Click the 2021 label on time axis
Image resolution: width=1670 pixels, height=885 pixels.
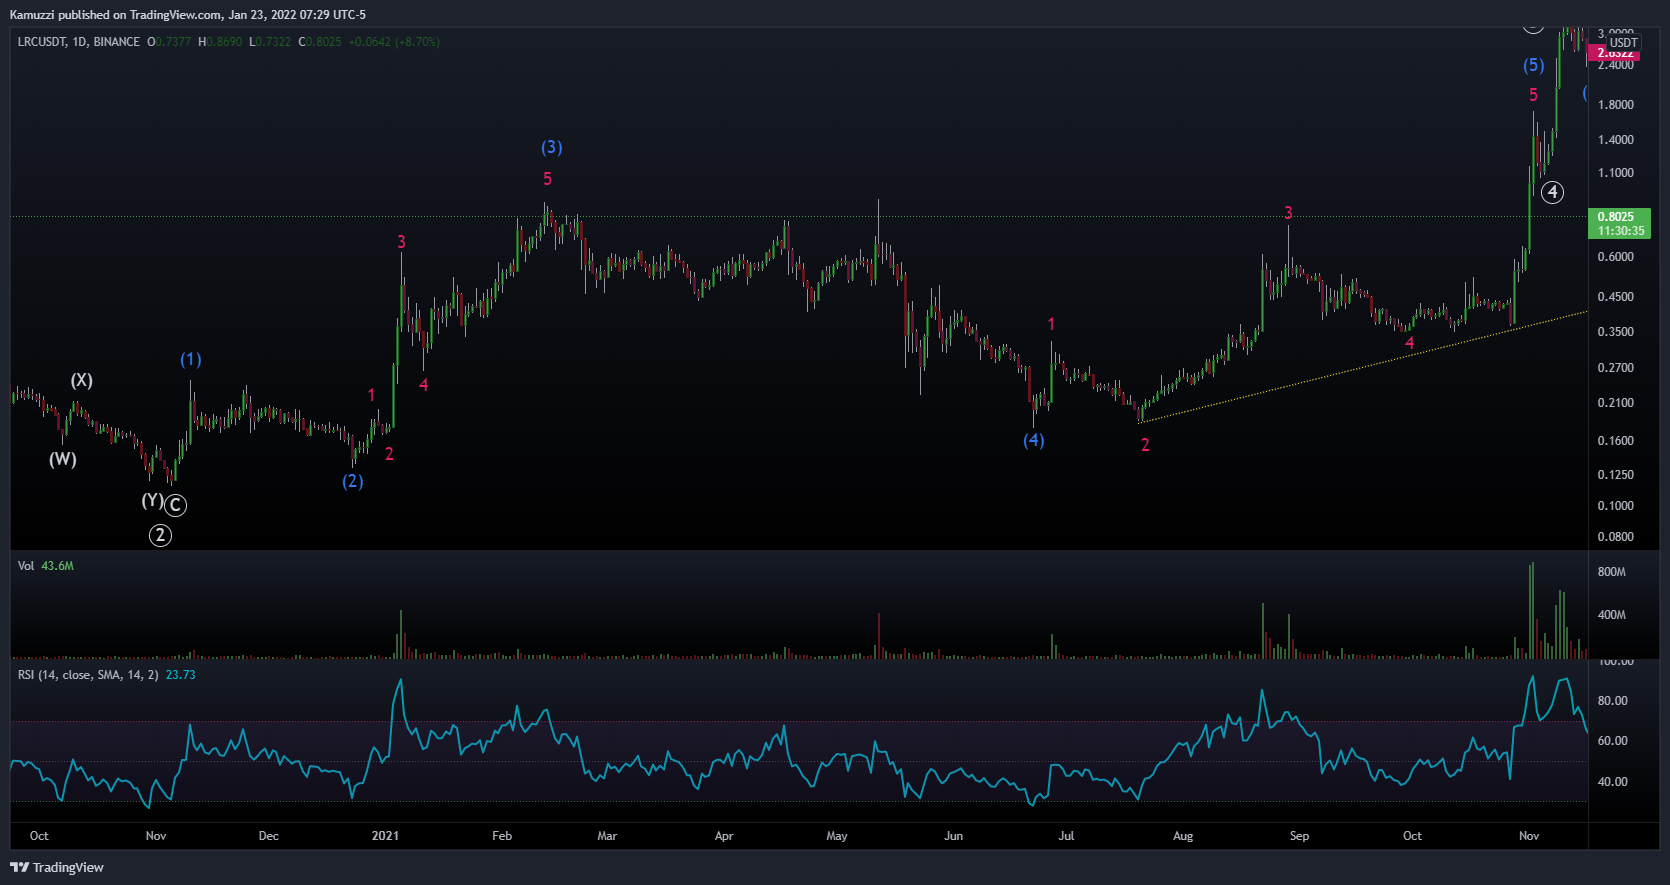385,836
